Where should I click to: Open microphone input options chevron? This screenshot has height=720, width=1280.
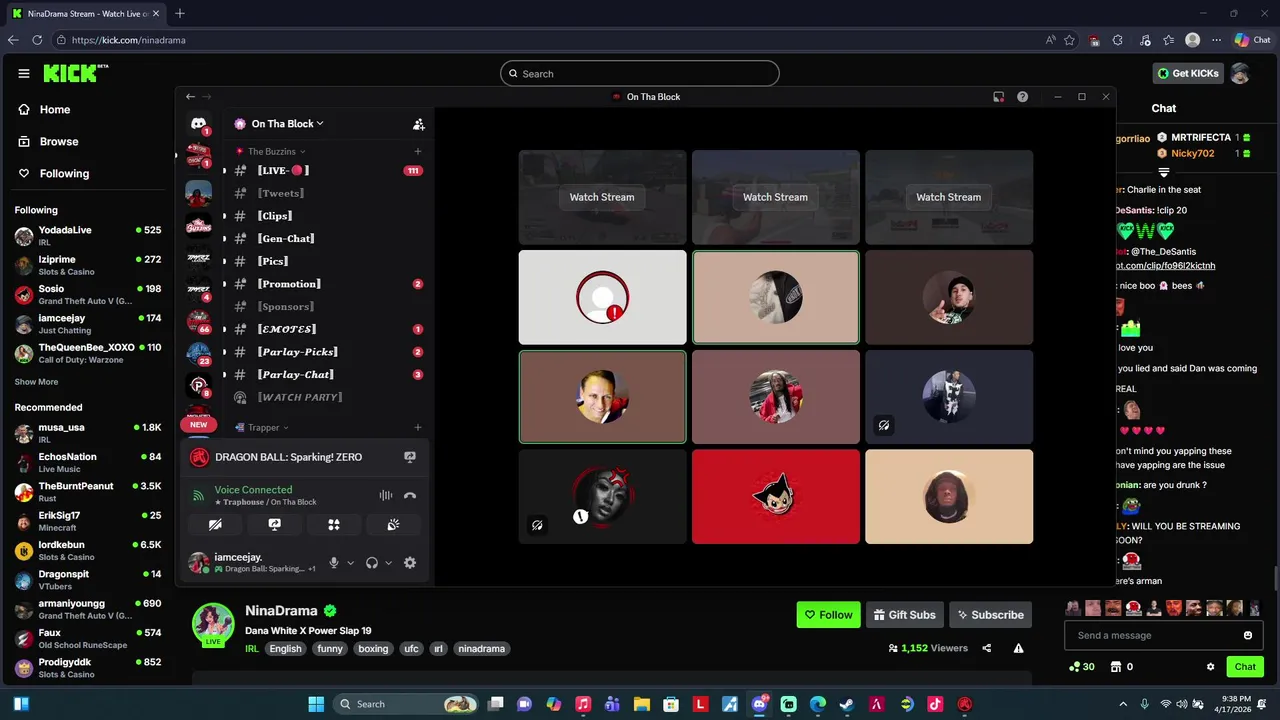click(x=351, y=563)
